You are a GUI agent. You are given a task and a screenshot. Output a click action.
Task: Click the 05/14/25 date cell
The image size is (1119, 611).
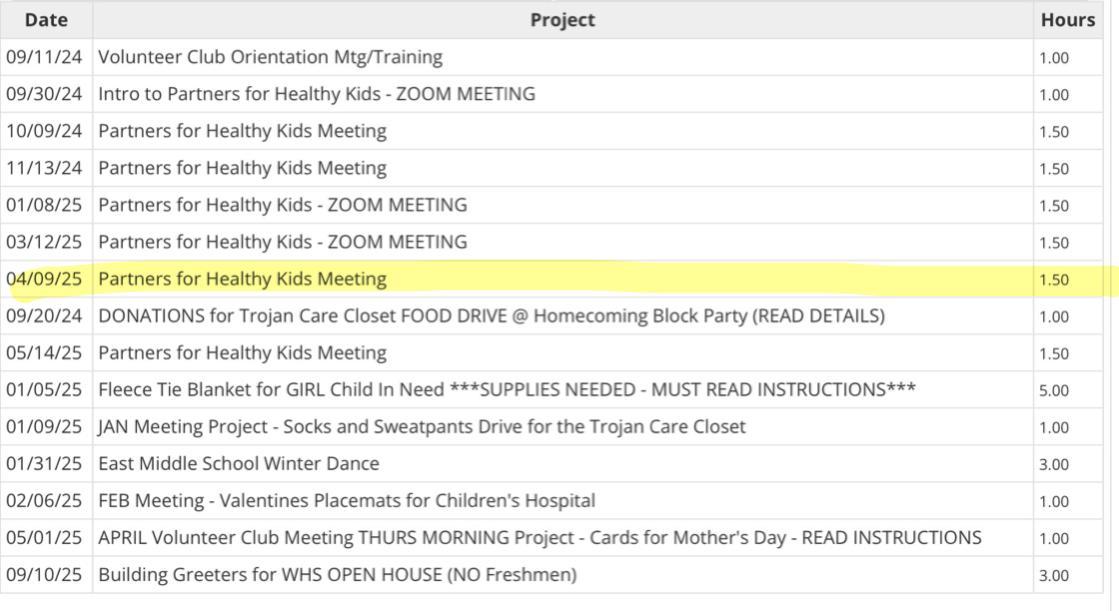(x=45, y=353)
